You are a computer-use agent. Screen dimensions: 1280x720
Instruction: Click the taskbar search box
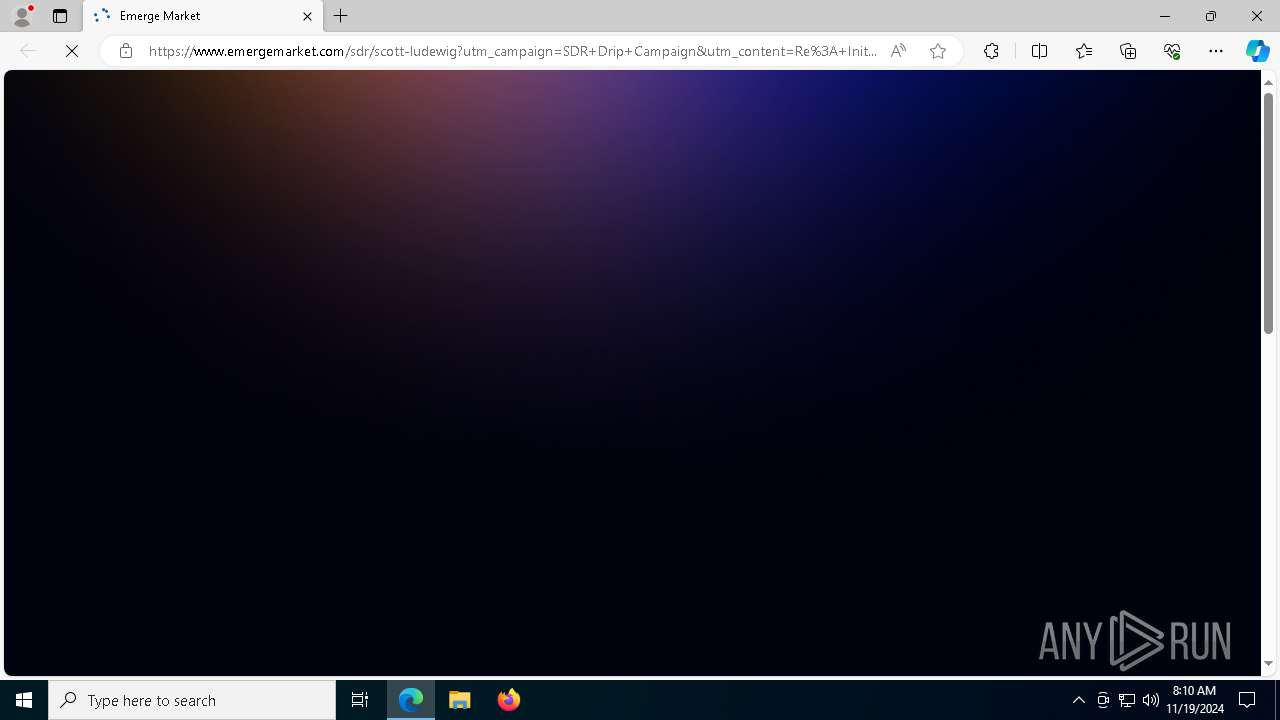click(x=192, y=700)
